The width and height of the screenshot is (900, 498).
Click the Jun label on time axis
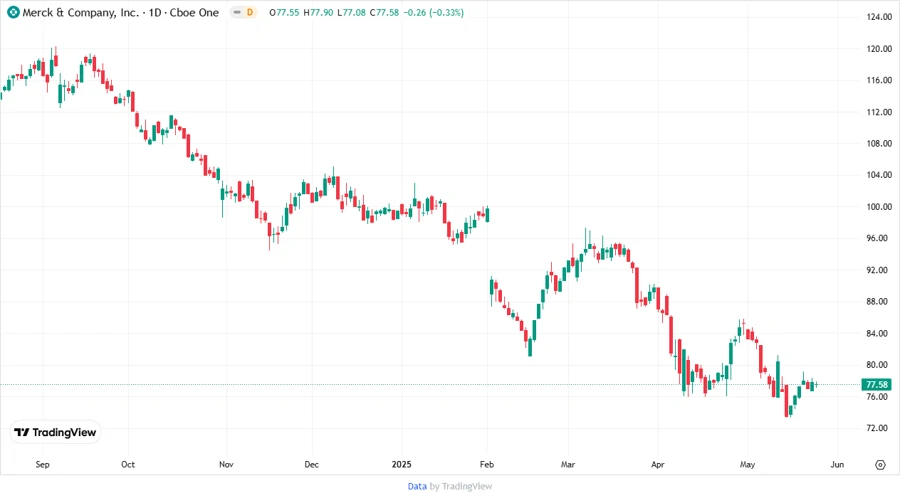(x=837, y=465)
